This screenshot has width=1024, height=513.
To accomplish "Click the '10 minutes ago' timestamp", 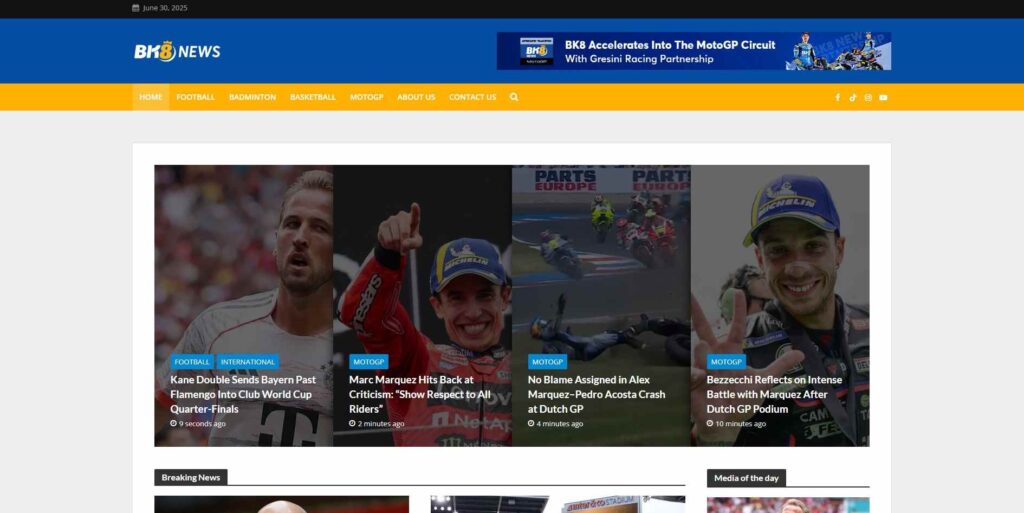I will pyautogui.click(x=741, y=424).
